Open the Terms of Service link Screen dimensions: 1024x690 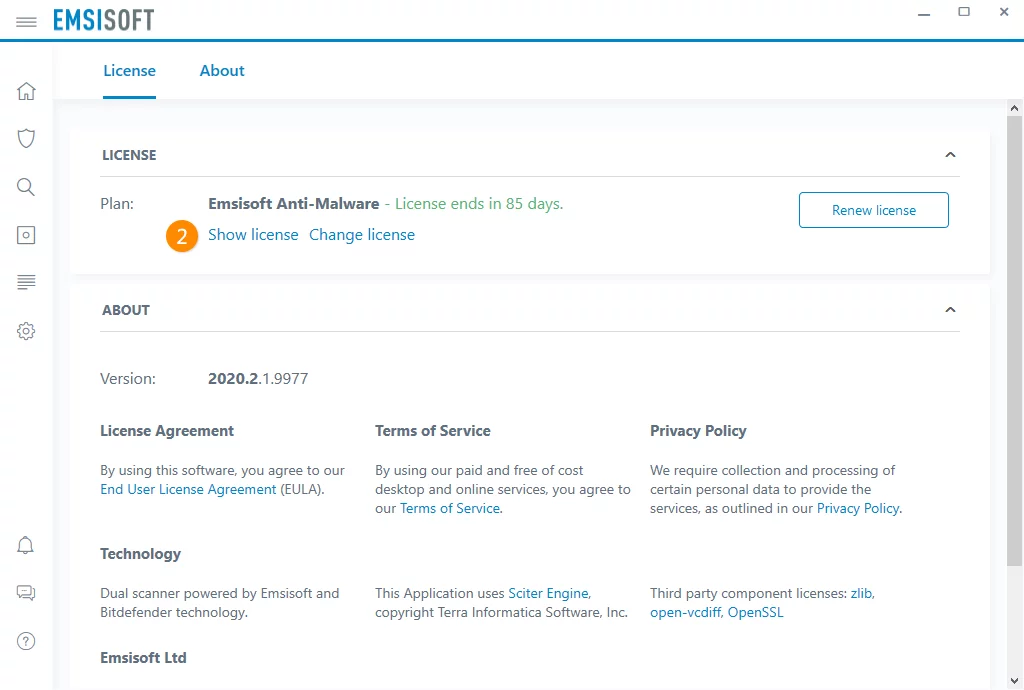[x=451, y=509]
